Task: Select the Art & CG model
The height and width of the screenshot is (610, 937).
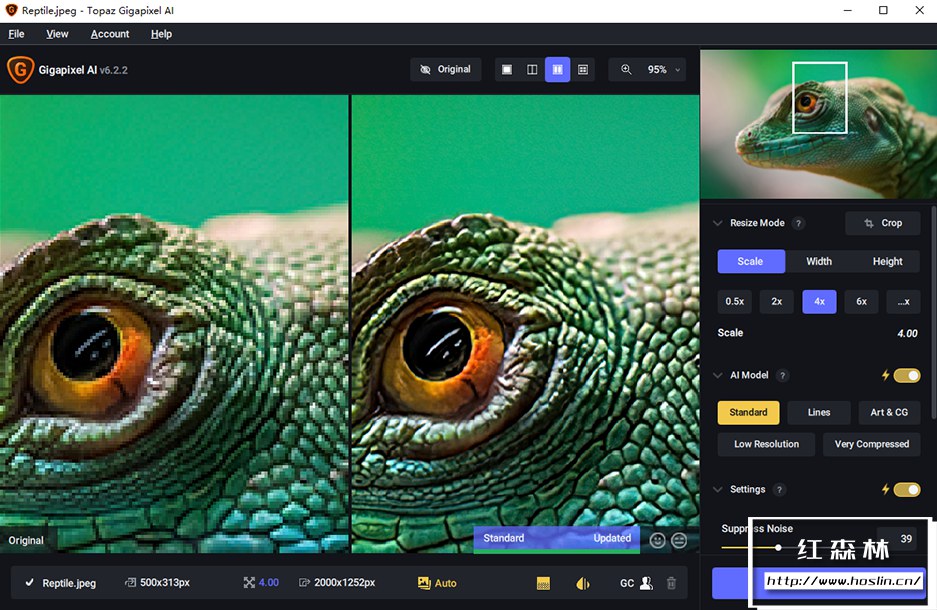Action: (889, 412)
